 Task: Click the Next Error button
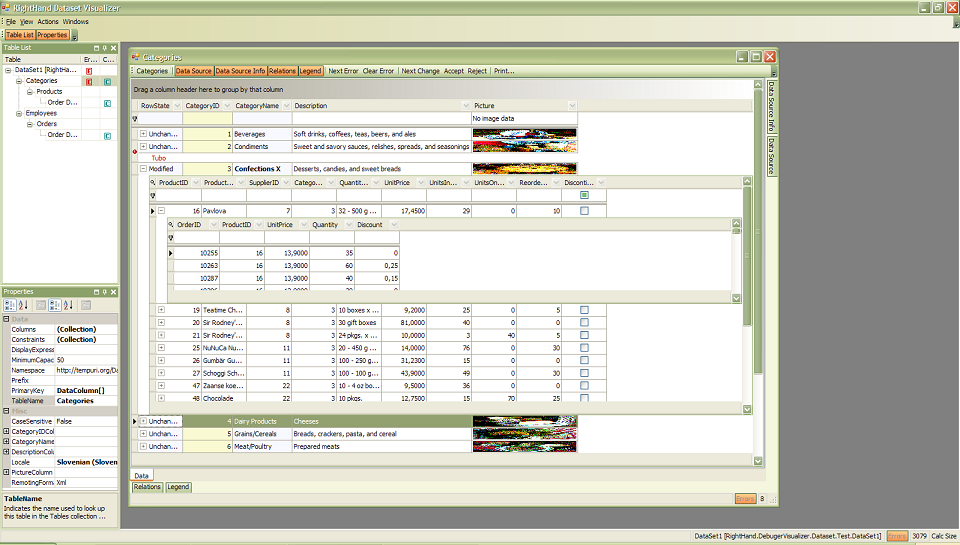(343, 71)
